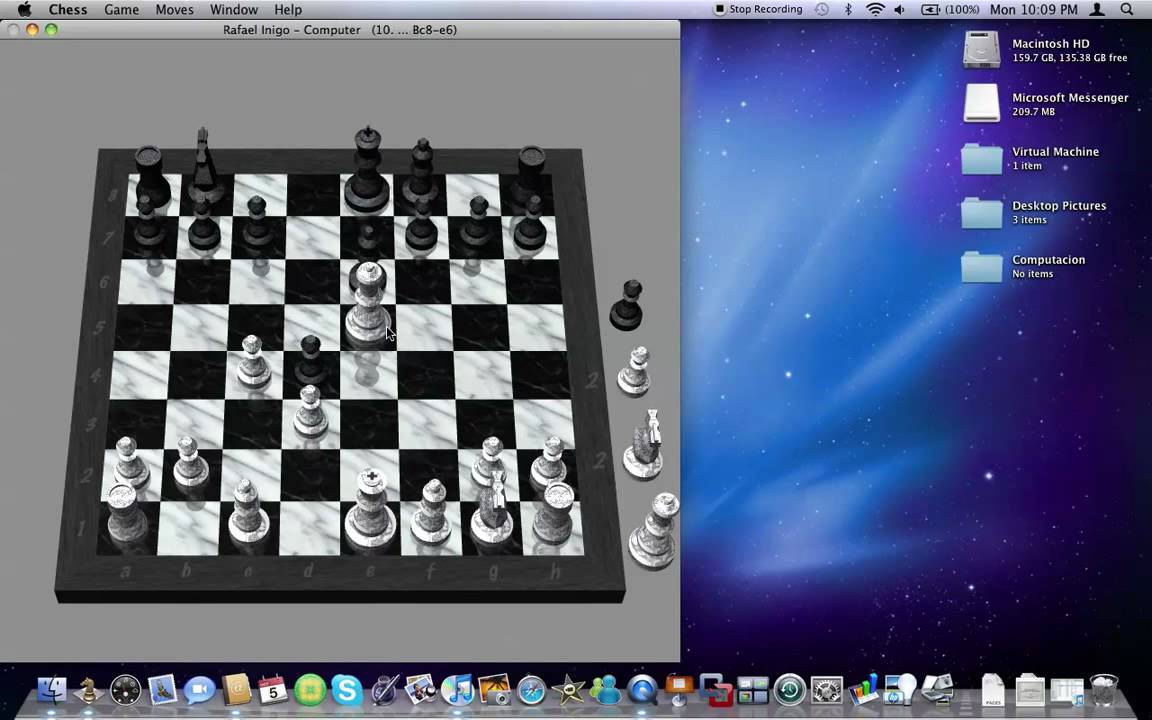Open iChat from the Dock
Screen dimensions: 1152x720
click(199, 690)
